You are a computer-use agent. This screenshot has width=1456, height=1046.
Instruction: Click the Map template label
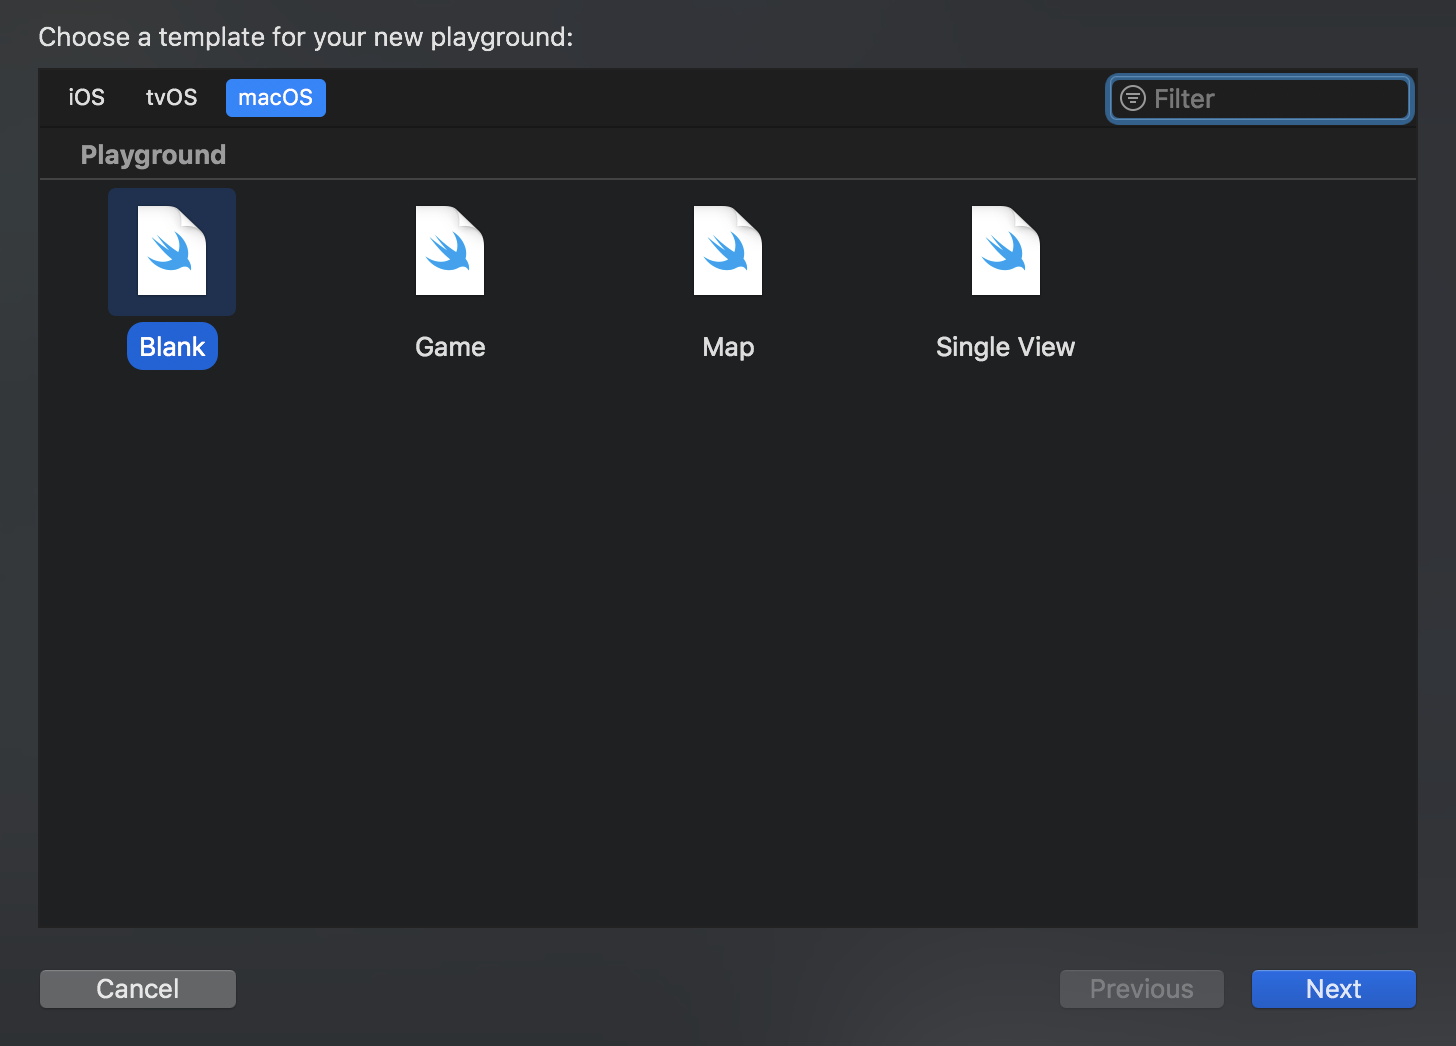coord(728,347)
